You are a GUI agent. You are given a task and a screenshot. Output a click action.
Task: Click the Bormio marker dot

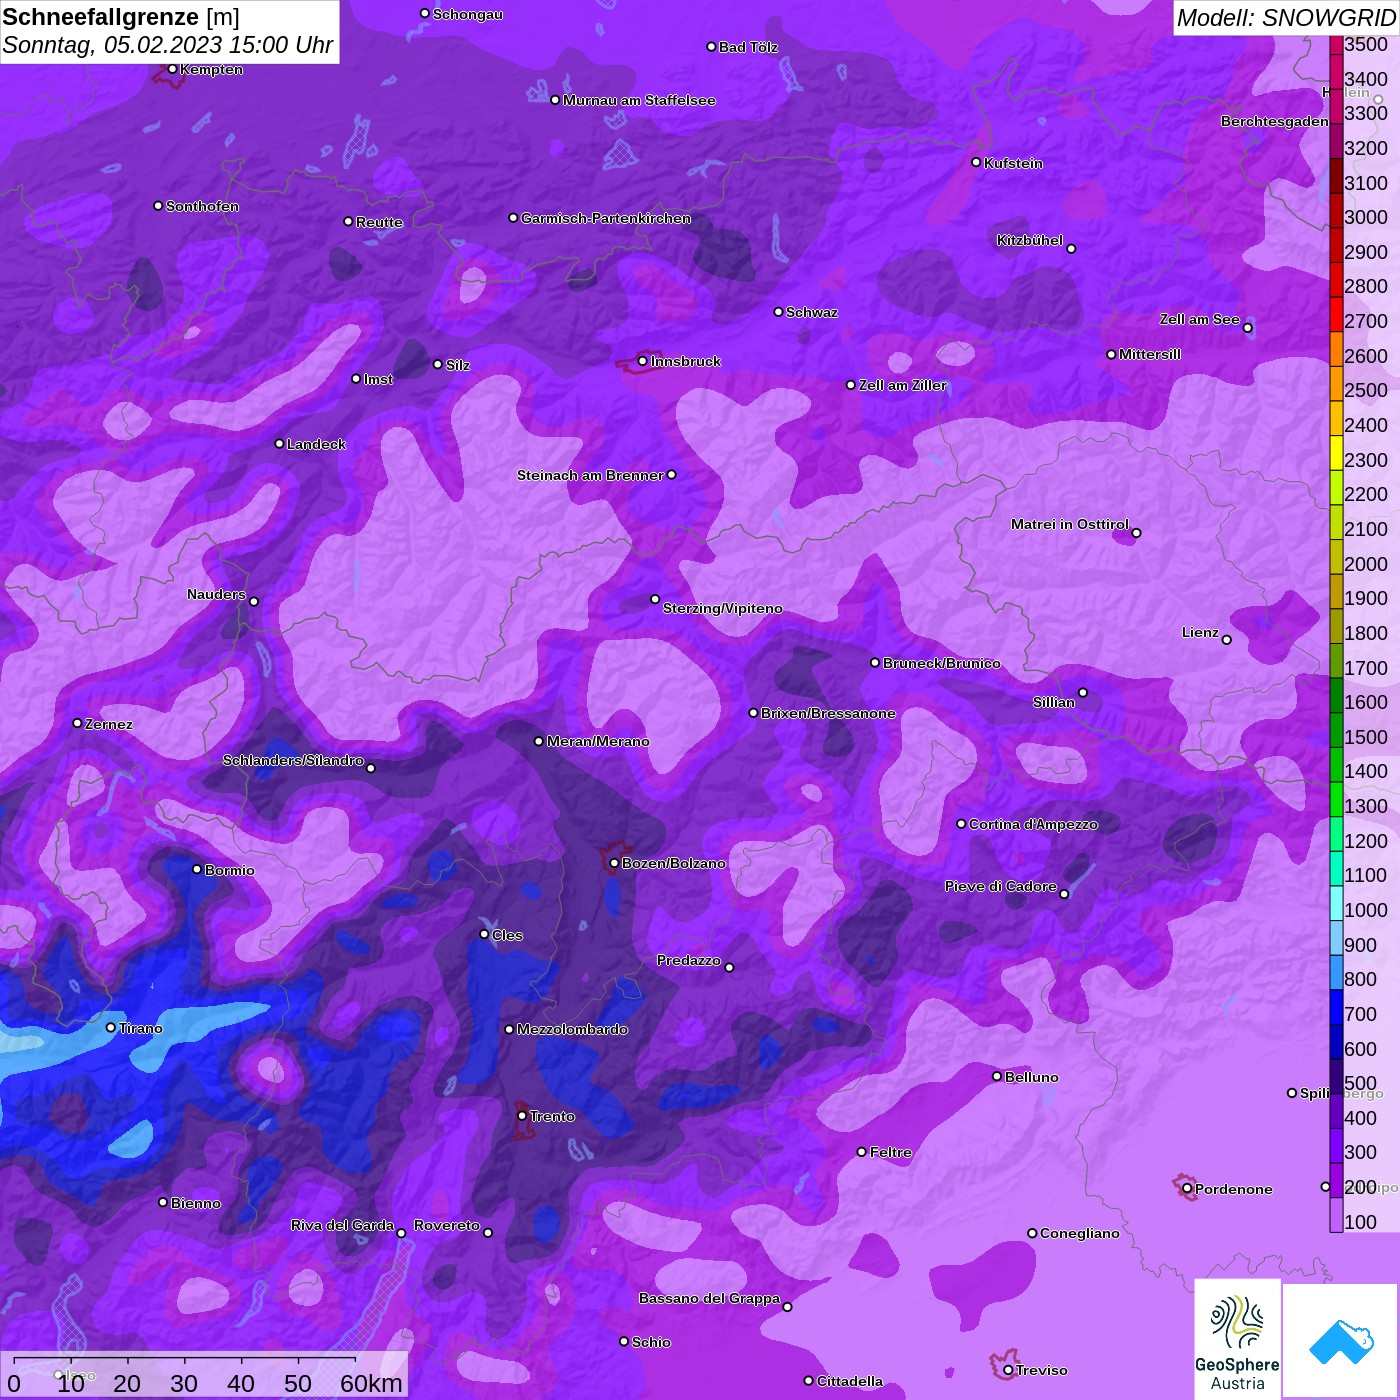(x=197, y=869)
